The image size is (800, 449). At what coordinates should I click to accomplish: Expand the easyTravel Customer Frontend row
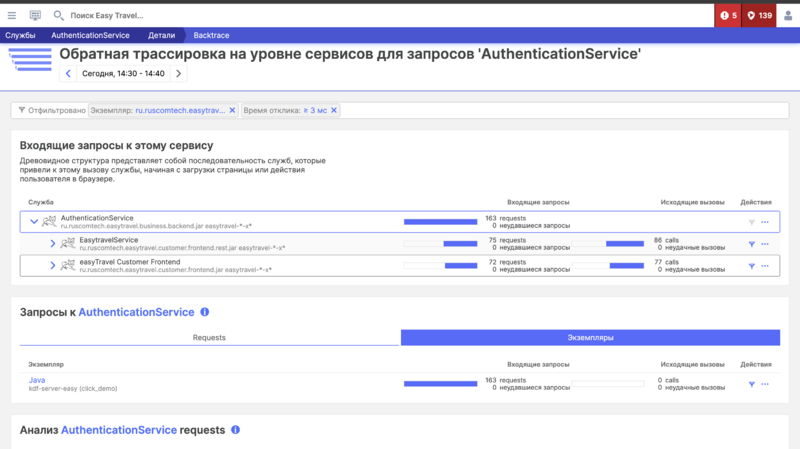pos(53,265)
